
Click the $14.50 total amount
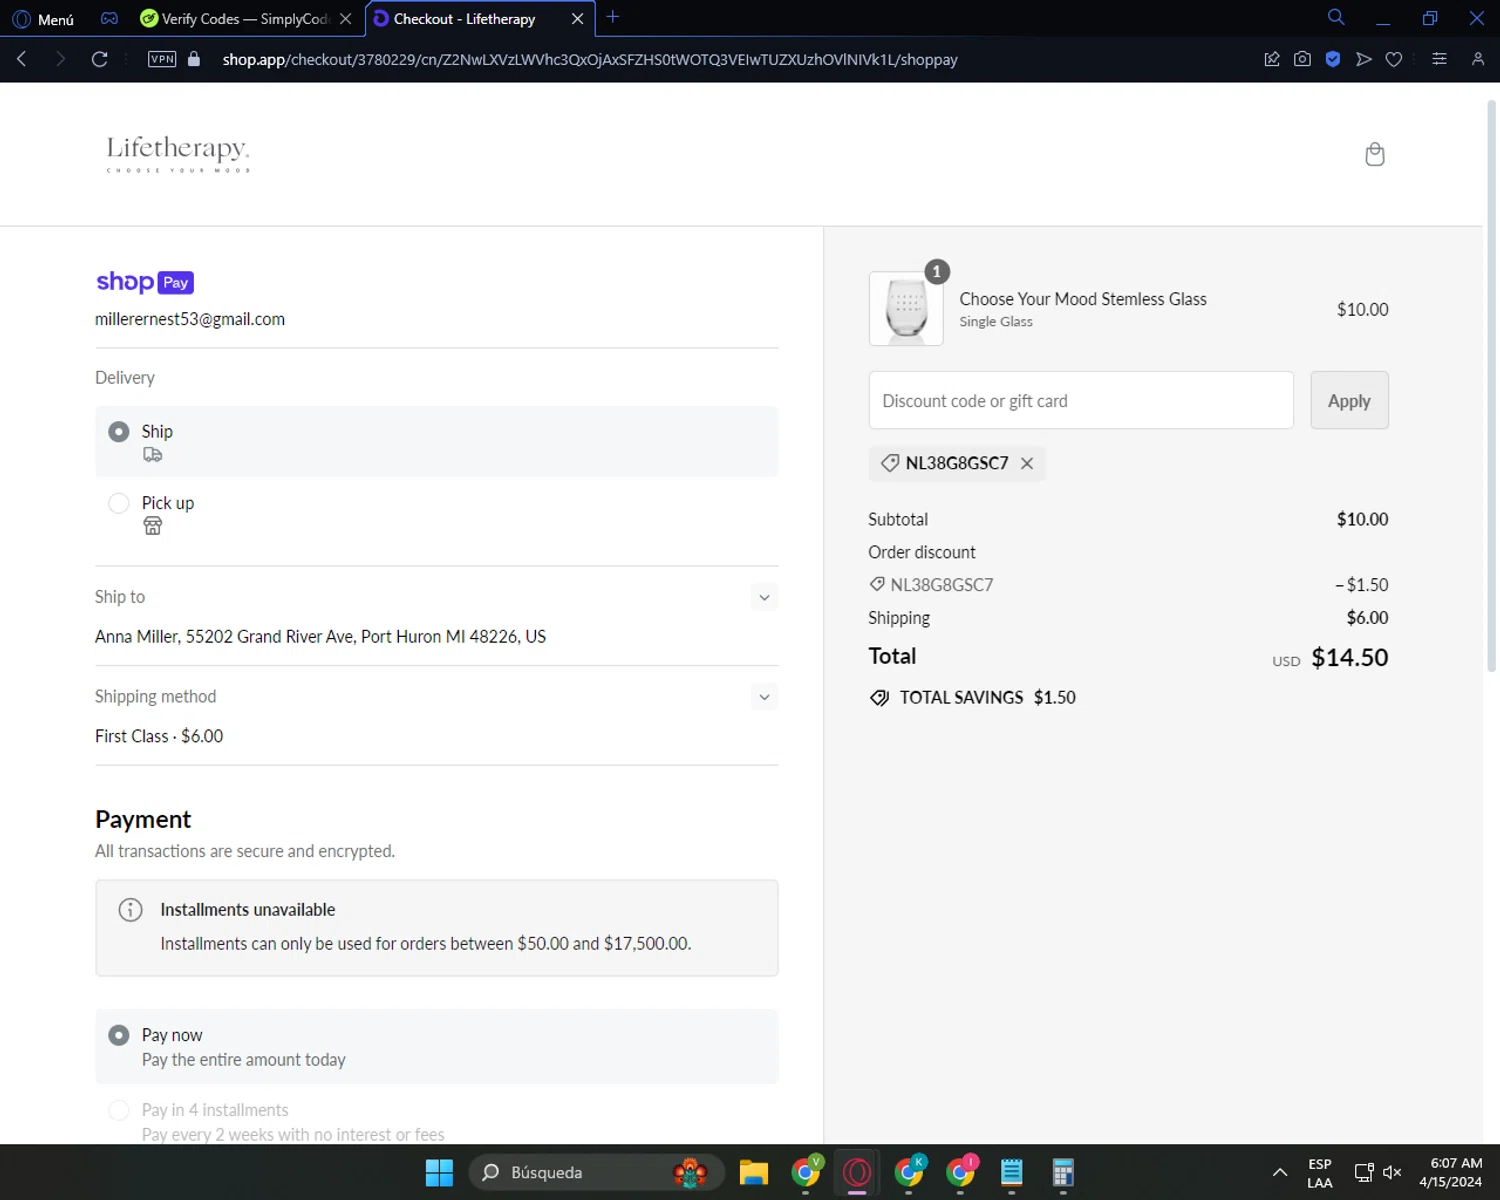(1349, 657)
